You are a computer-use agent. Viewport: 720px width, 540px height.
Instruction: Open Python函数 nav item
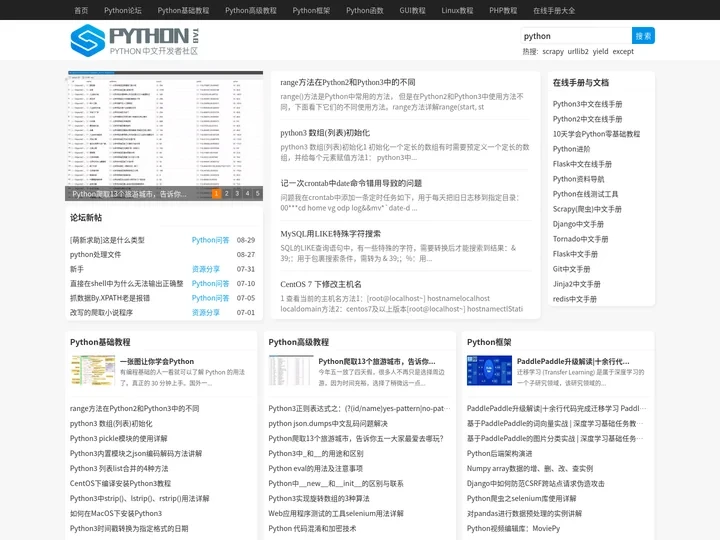coord(365,10)
